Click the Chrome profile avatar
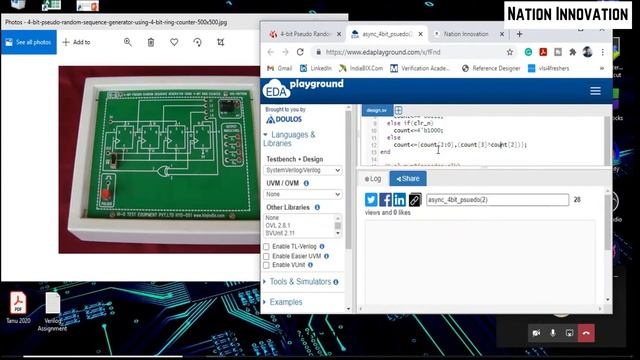Screen dimensions: 640x360 tap(587, 52)
